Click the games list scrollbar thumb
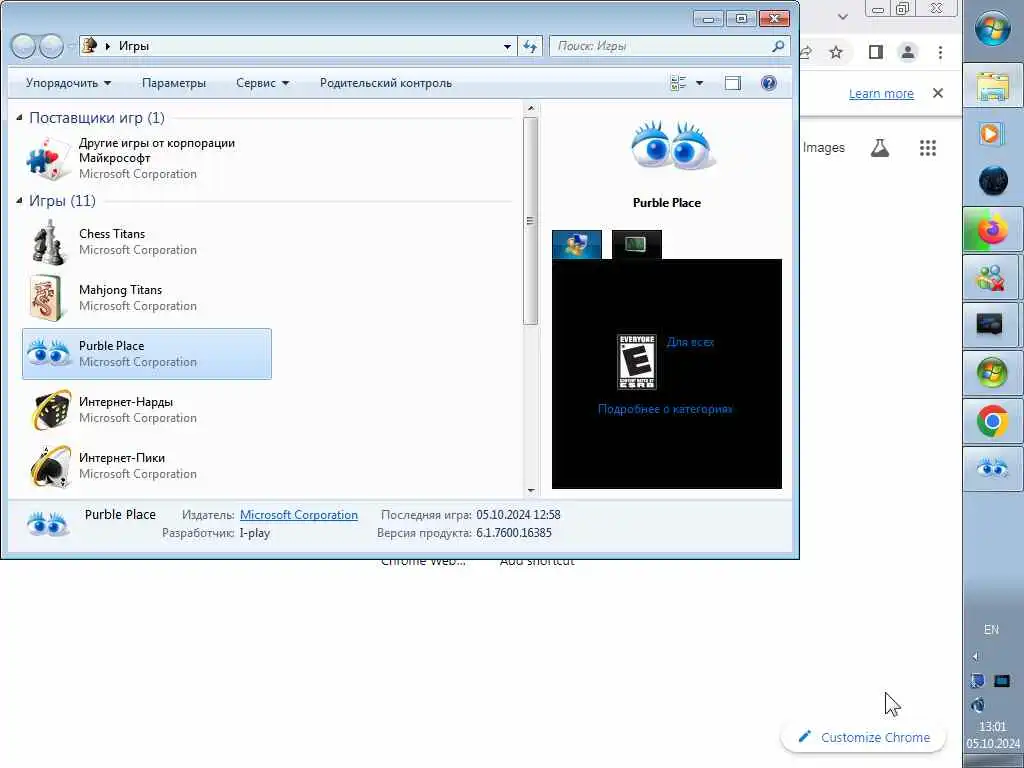 (531, 221)
